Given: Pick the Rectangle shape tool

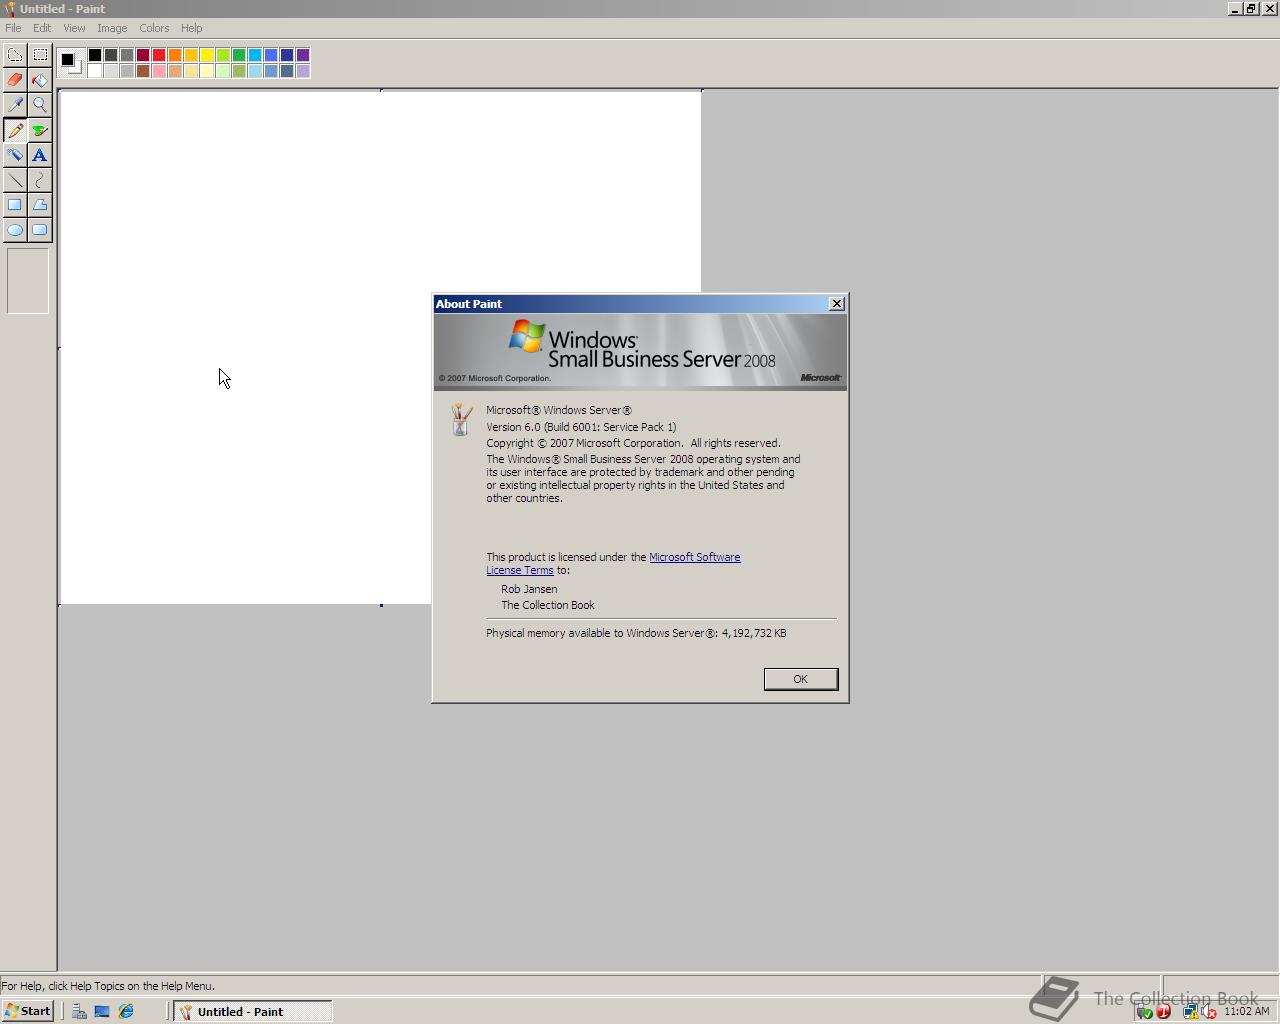Looking at the screenshot, I should click(x=15, y=205).
